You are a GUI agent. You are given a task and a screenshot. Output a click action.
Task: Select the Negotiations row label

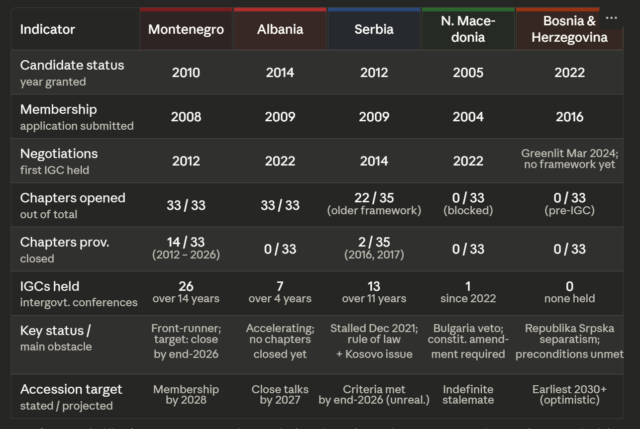[x=59, y=160]
